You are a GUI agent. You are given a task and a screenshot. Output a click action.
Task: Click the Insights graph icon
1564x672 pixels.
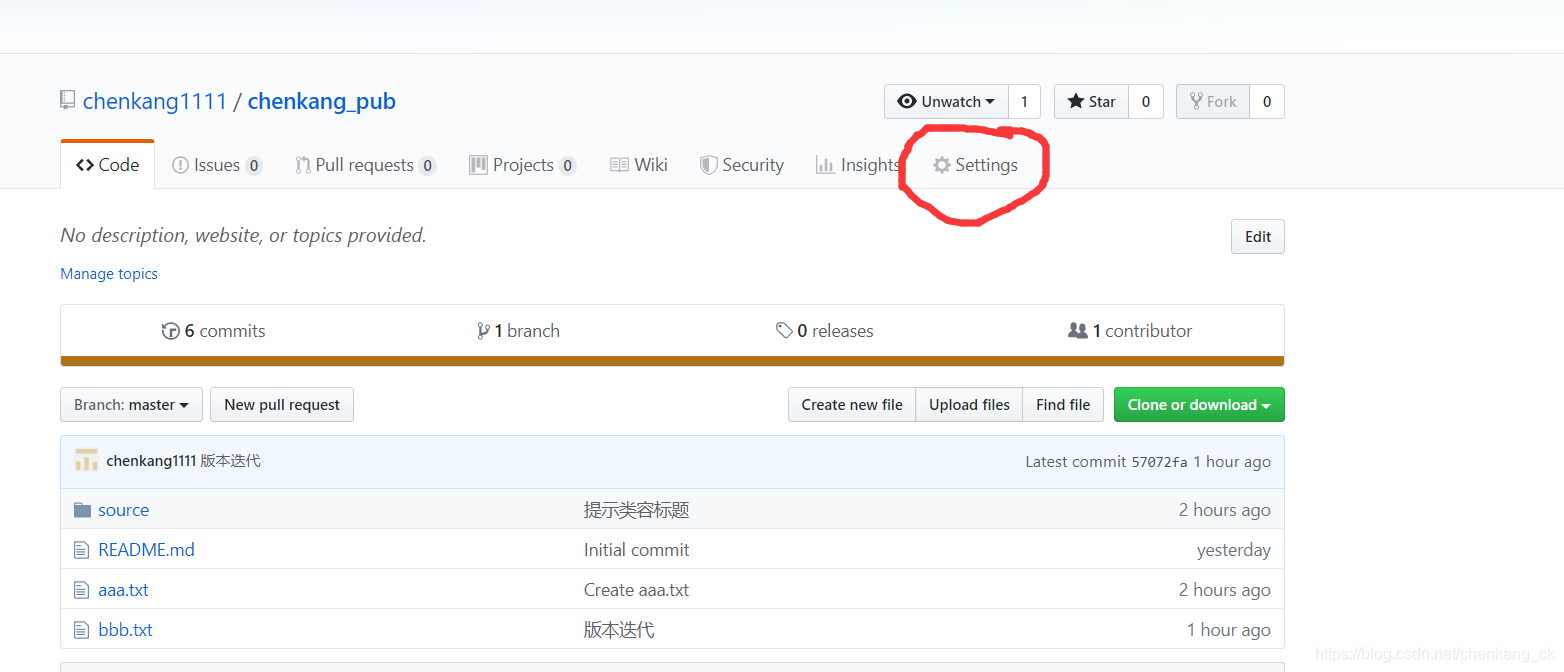(x=825, y=165)
